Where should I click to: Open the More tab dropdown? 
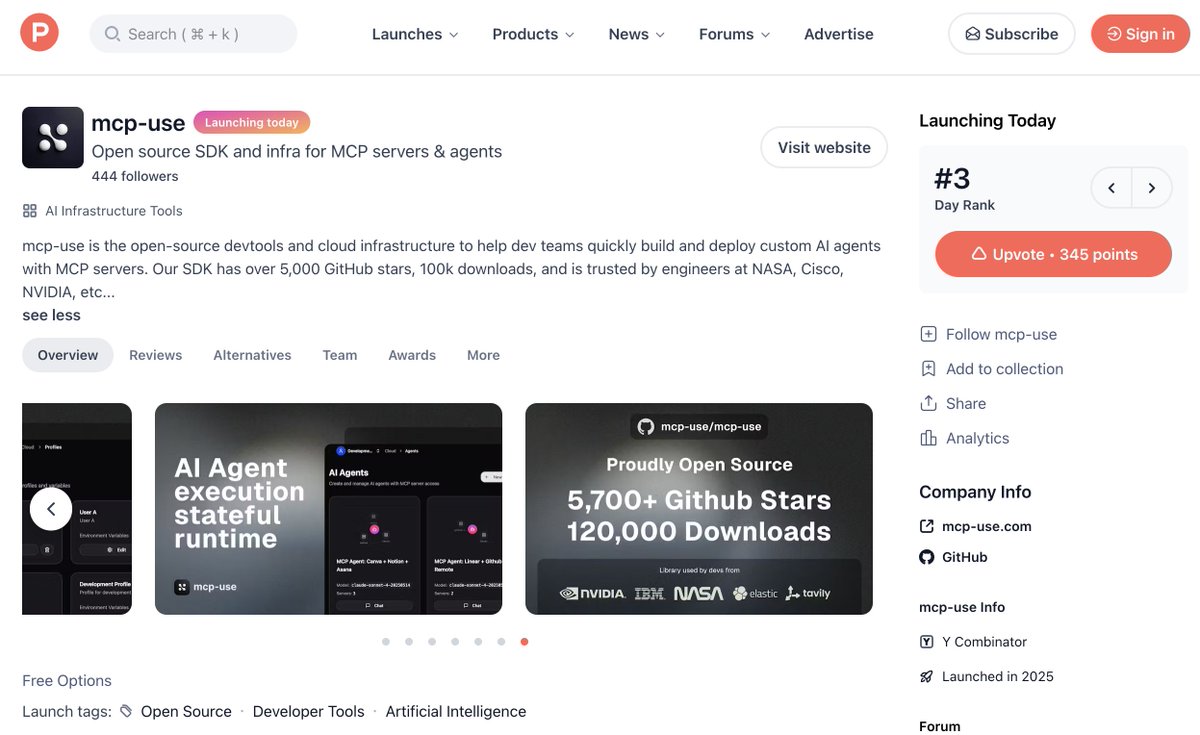tap(483, 355)
